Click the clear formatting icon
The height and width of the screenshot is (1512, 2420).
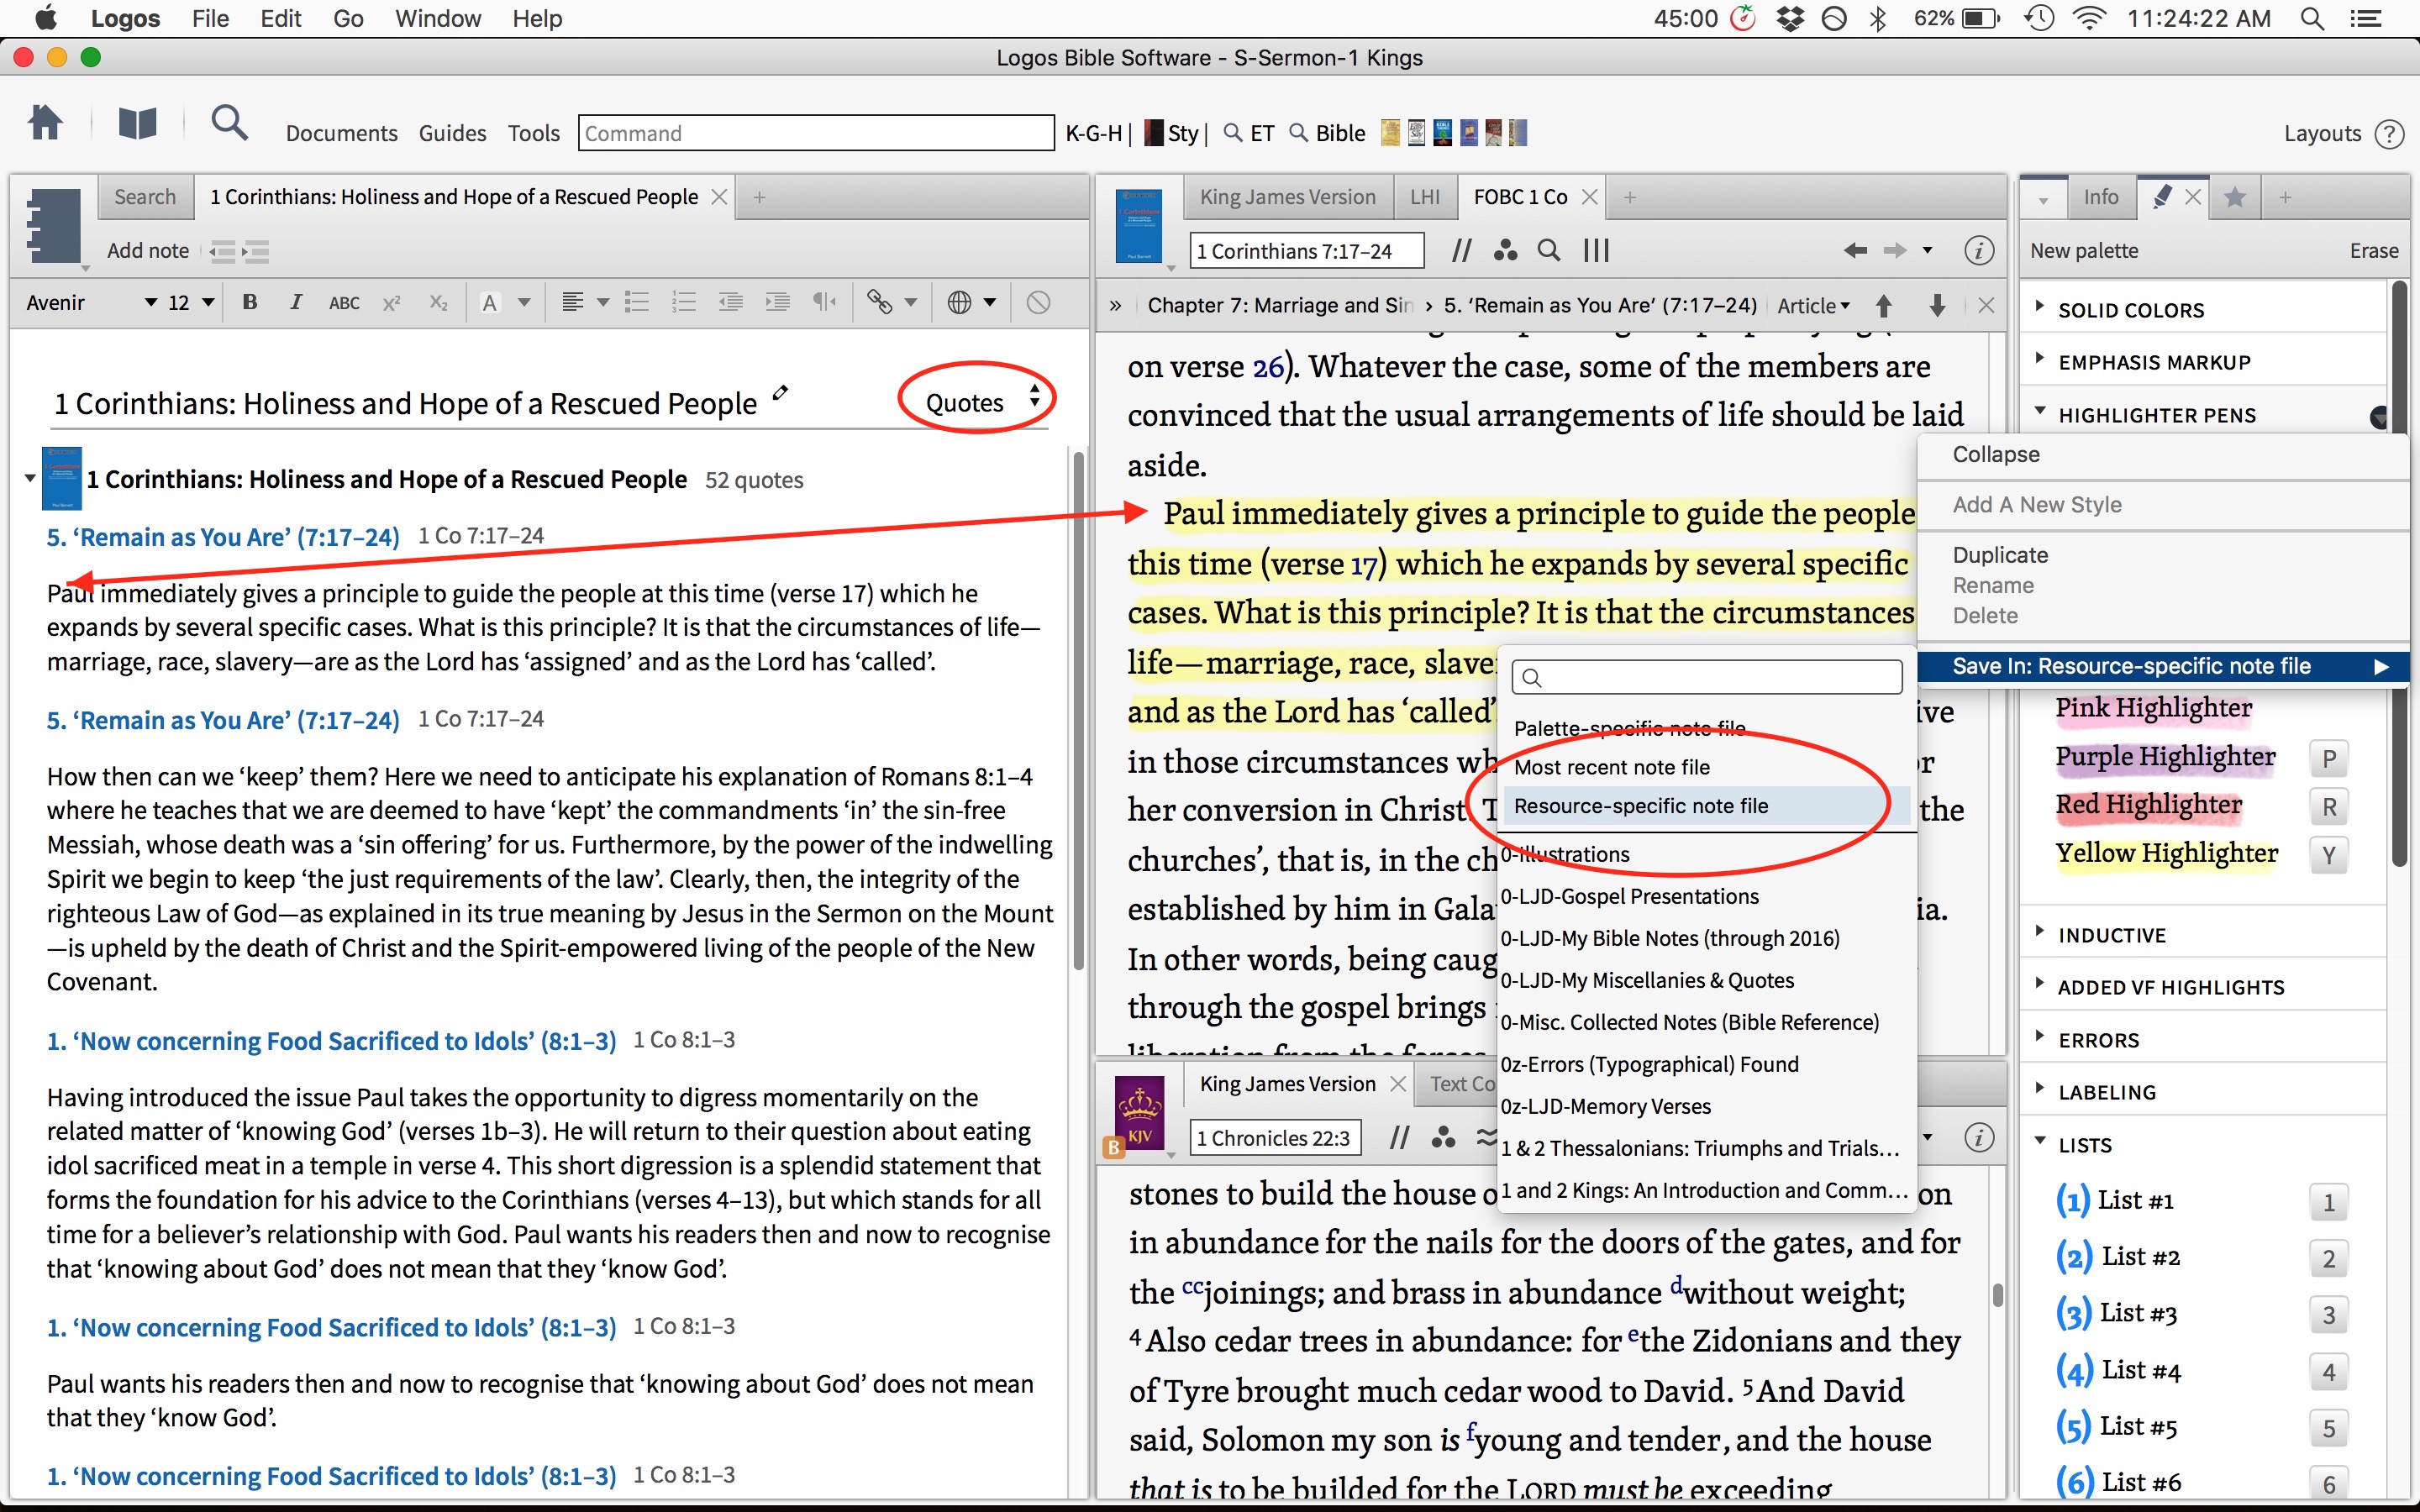point(1038,302)
